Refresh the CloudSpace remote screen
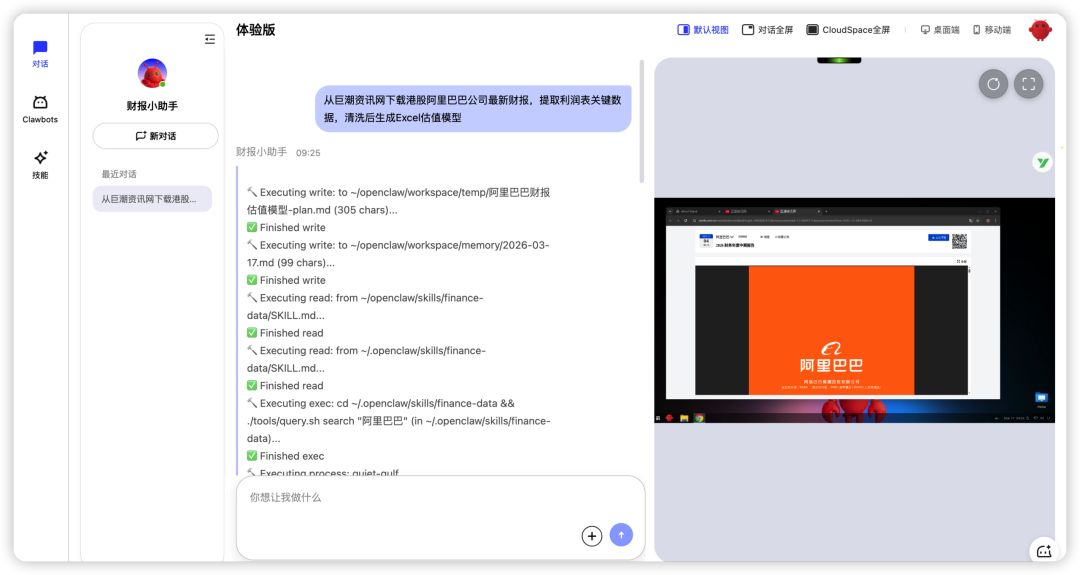 click(993, 84)
